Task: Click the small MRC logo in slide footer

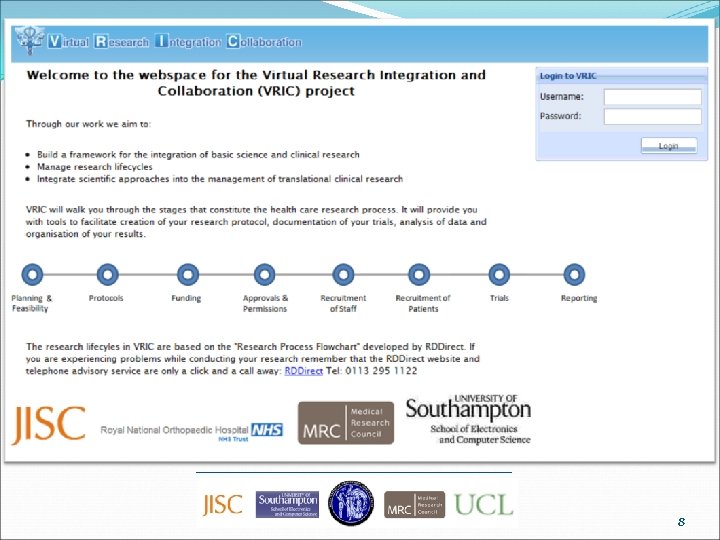Action: tap(414, 504)
